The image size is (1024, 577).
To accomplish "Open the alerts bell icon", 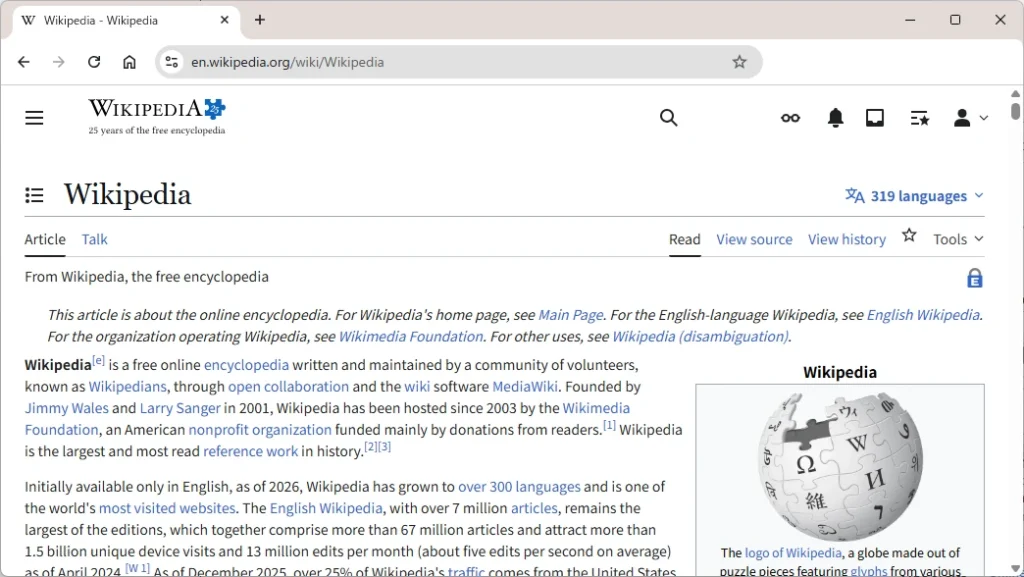I will coord(835,117).
